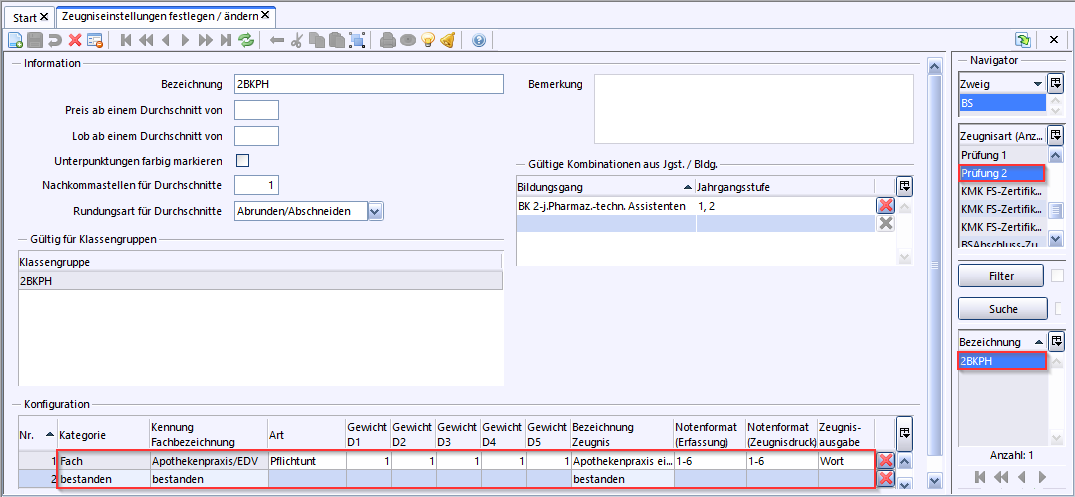Viewport: 1075px width, 497px height.
Task: Click the green refresh arrows icon
Action: (x=245, y=40)
